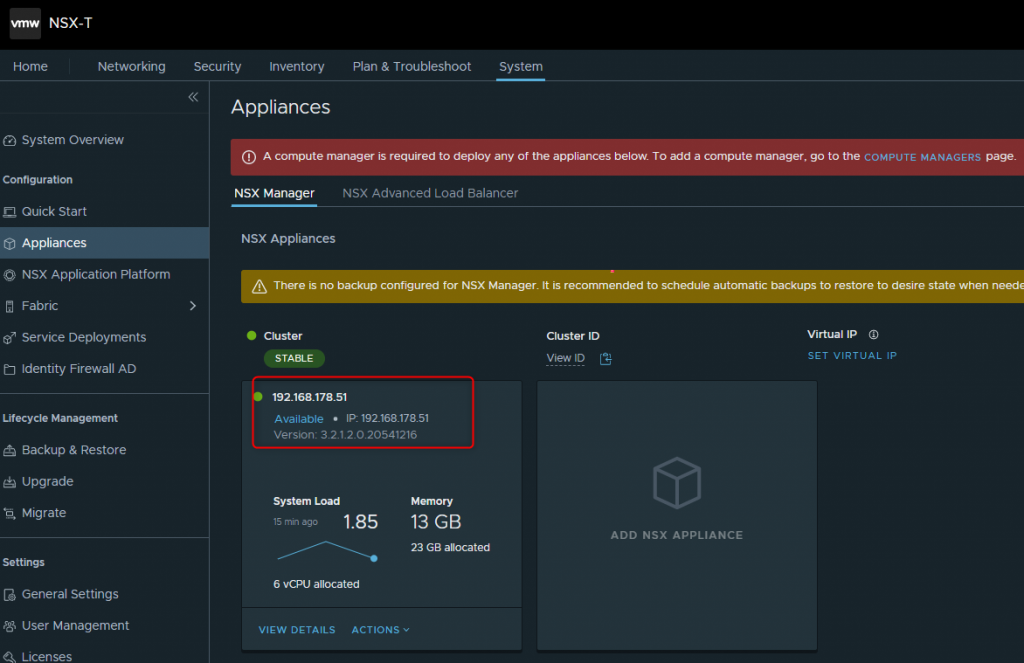Click the NSX Application Platform icon
This screenshot has height=663, width=1024.
tap(9, 275)
